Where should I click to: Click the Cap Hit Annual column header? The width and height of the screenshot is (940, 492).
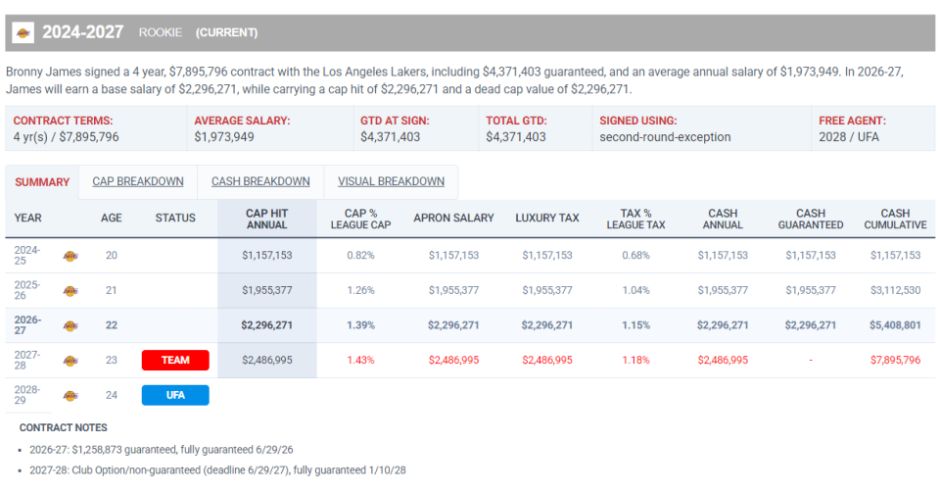267,219
